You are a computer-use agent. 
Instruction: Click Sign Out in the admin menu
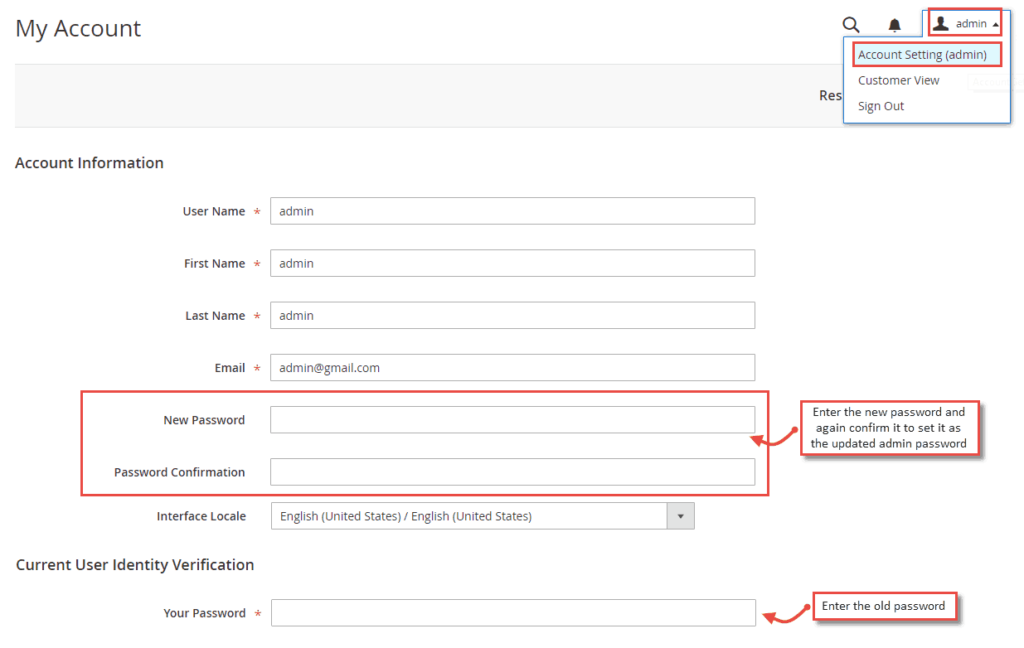[880, 105]
